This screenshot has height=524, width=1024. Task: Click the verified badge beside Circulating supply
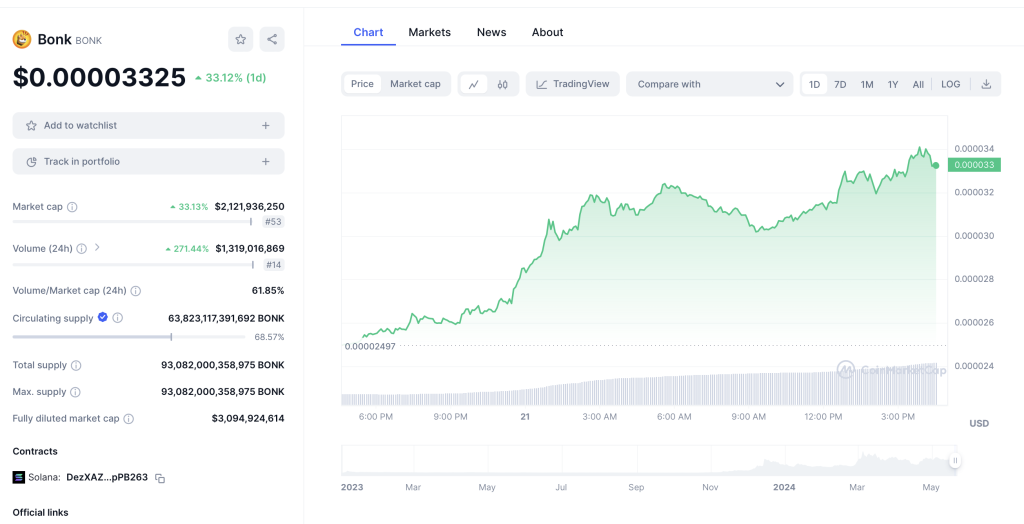[103, 317]
